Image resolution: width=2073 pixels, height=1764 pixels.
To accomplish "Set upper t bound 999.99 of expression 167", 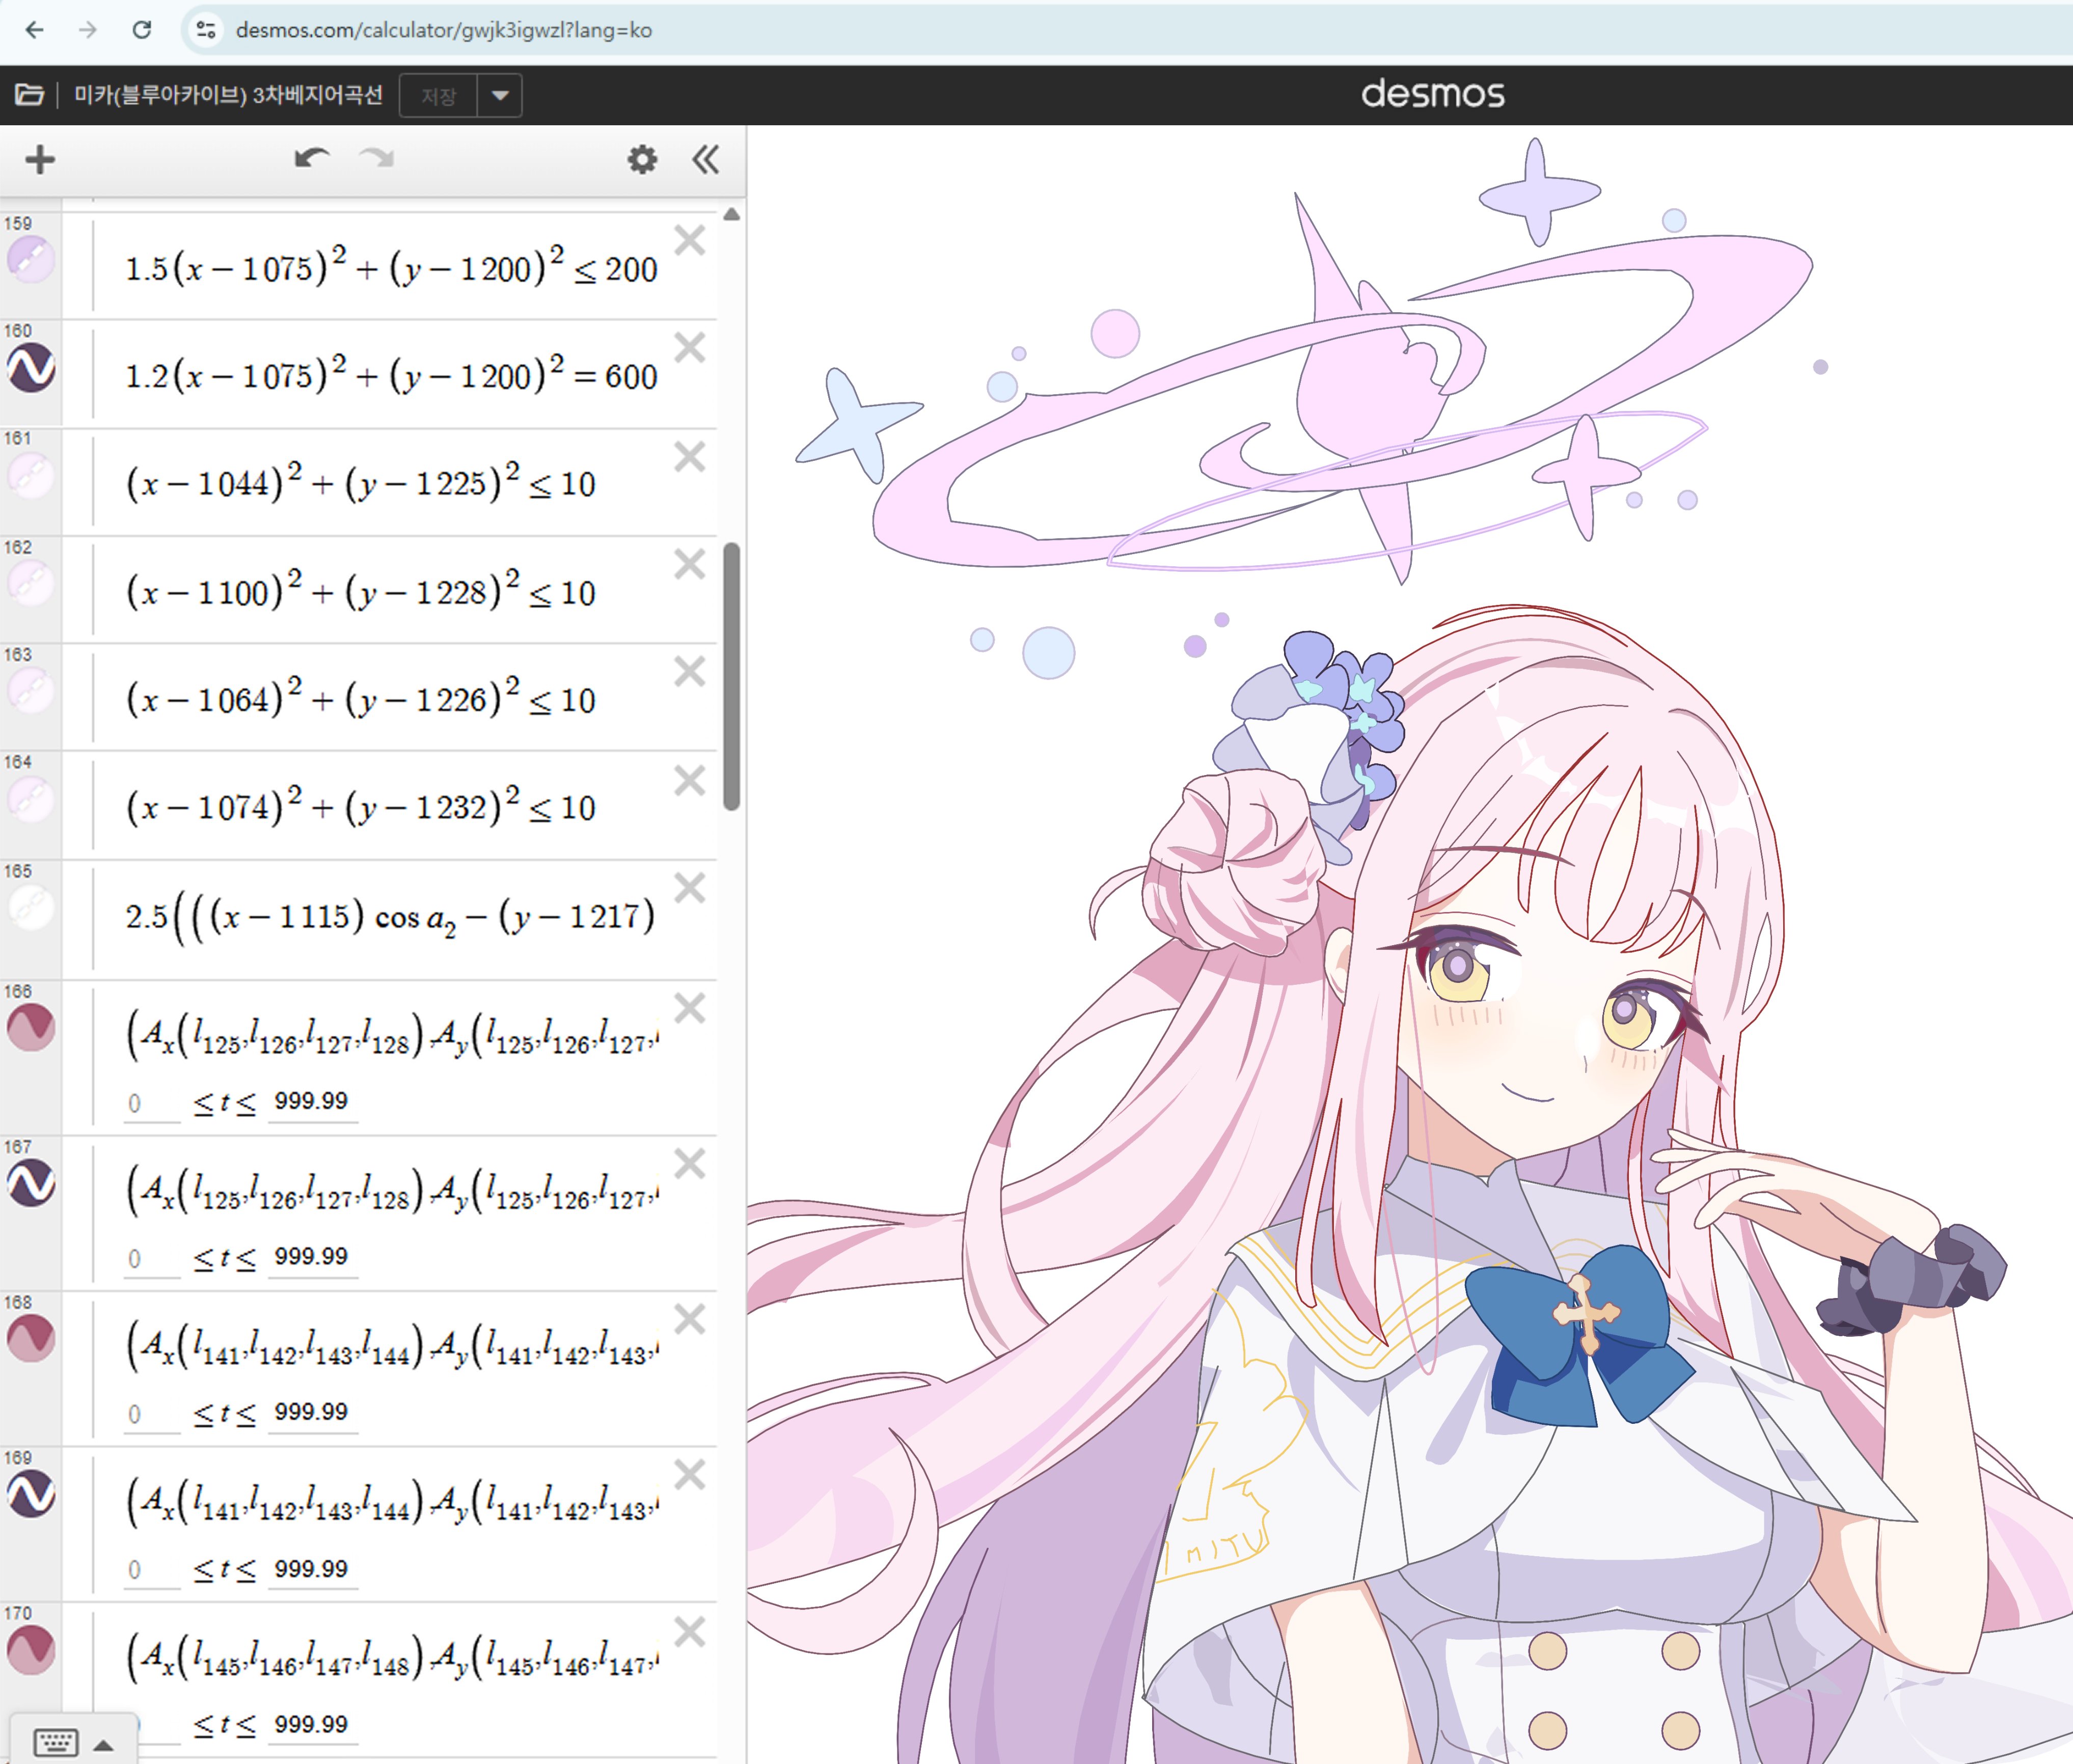I will click(x=312, y=1257).
